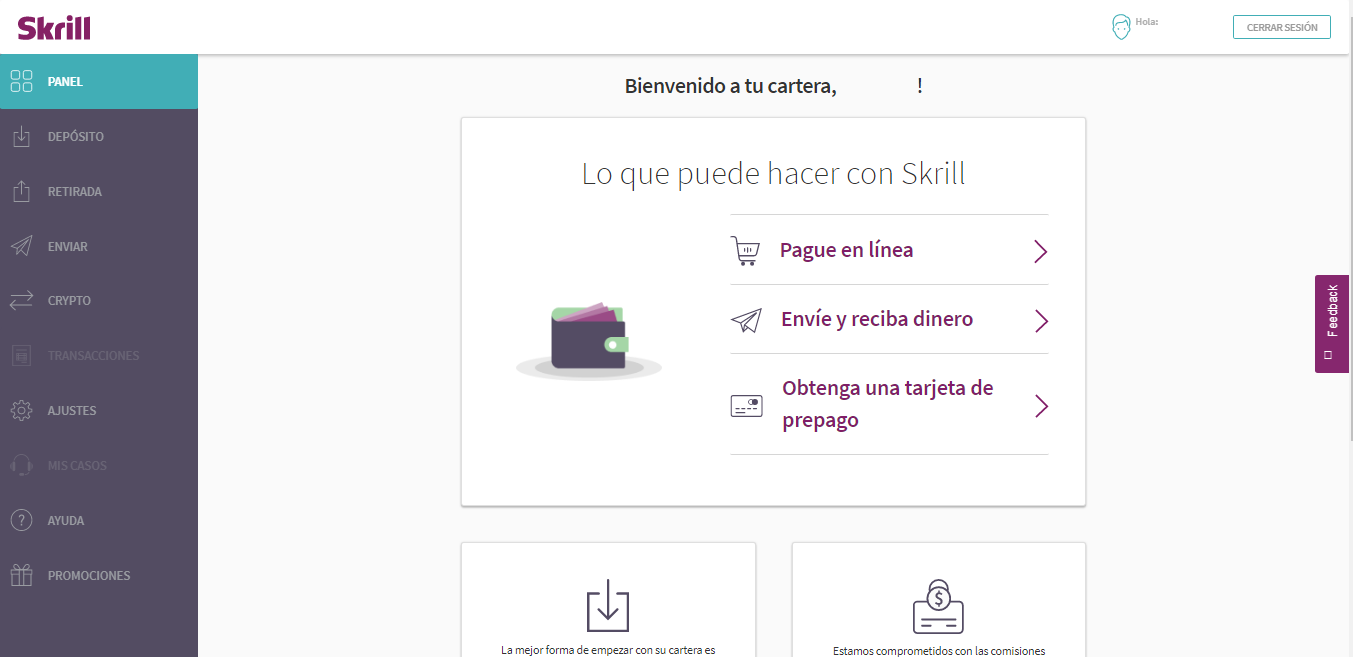Open the PANEL menu item
1353x657 pixels.
(x=99, y=81)
